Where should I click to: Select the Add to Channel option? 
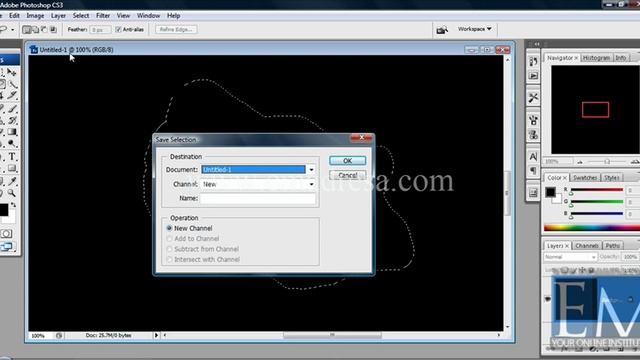(x=169, y=239)
